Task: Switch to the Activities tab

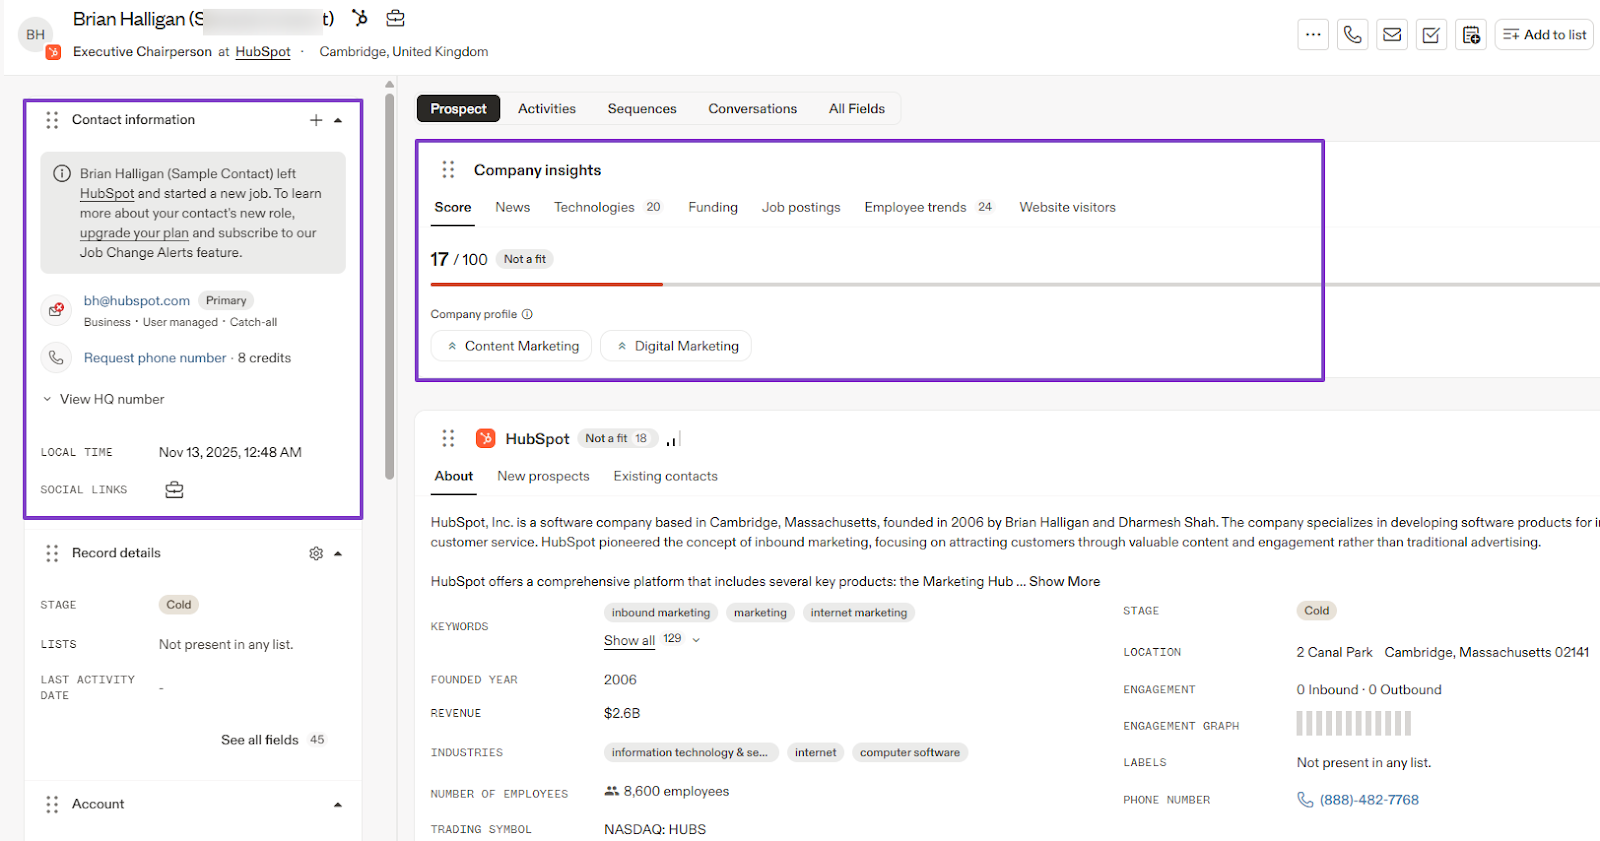Action: 547,108
